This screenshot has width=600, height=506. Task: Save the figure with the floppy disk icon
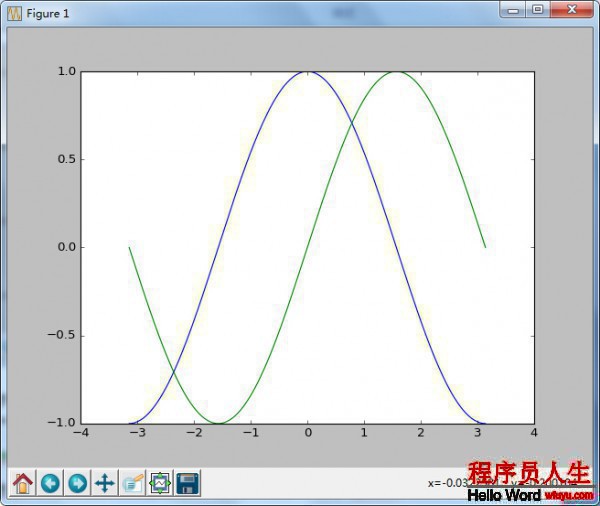(188, 483)
